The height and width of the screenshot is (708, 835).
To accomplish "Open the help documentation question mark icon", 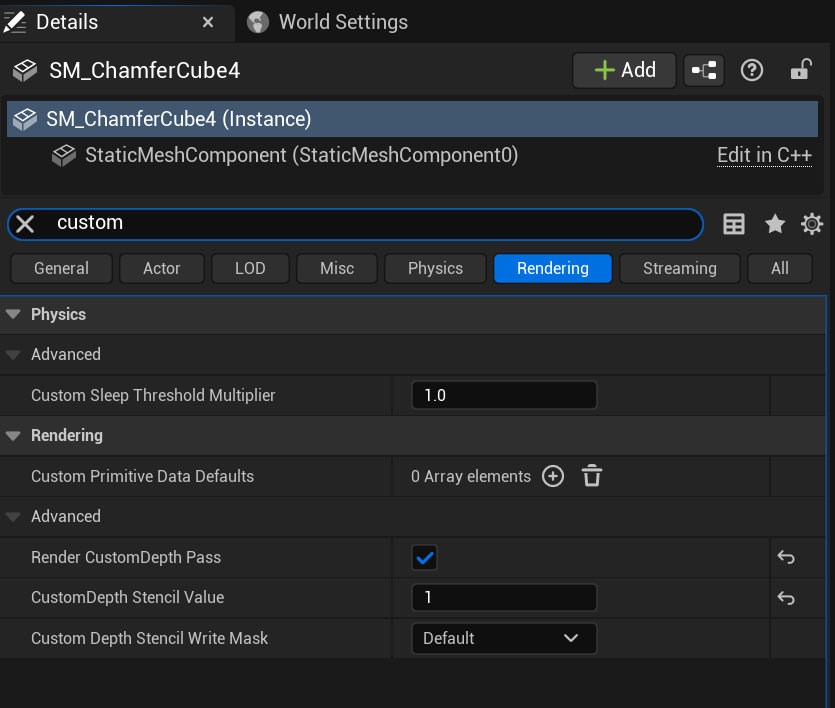I will 752,70.
